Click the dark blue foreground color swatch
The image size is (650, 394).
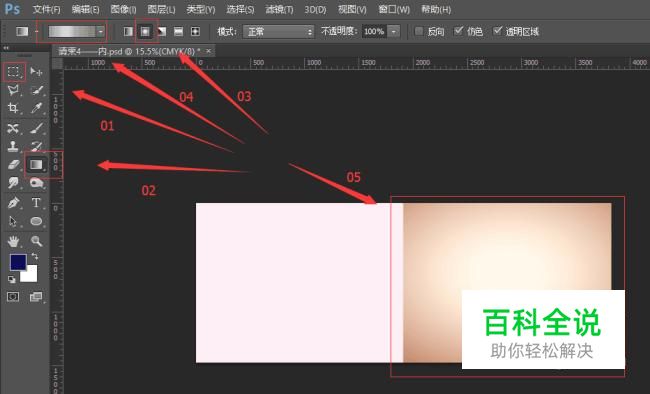(18, 262)
